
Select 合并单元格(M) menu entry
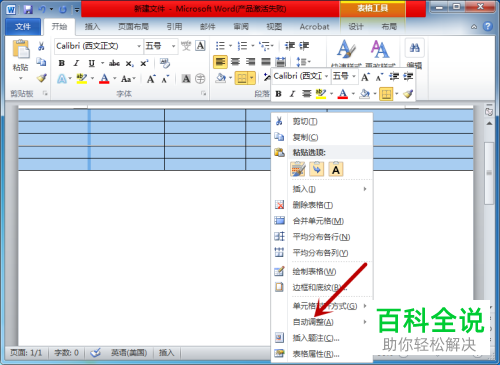pos(322,221)
